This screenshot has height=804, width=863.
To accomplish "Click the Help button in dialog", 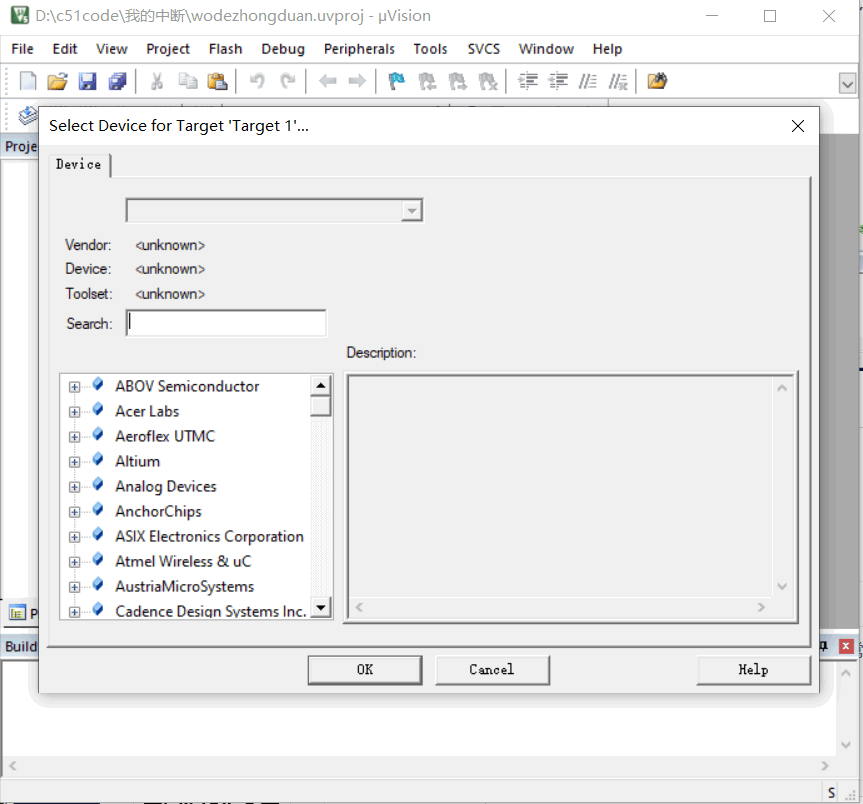I will point(753,670).
